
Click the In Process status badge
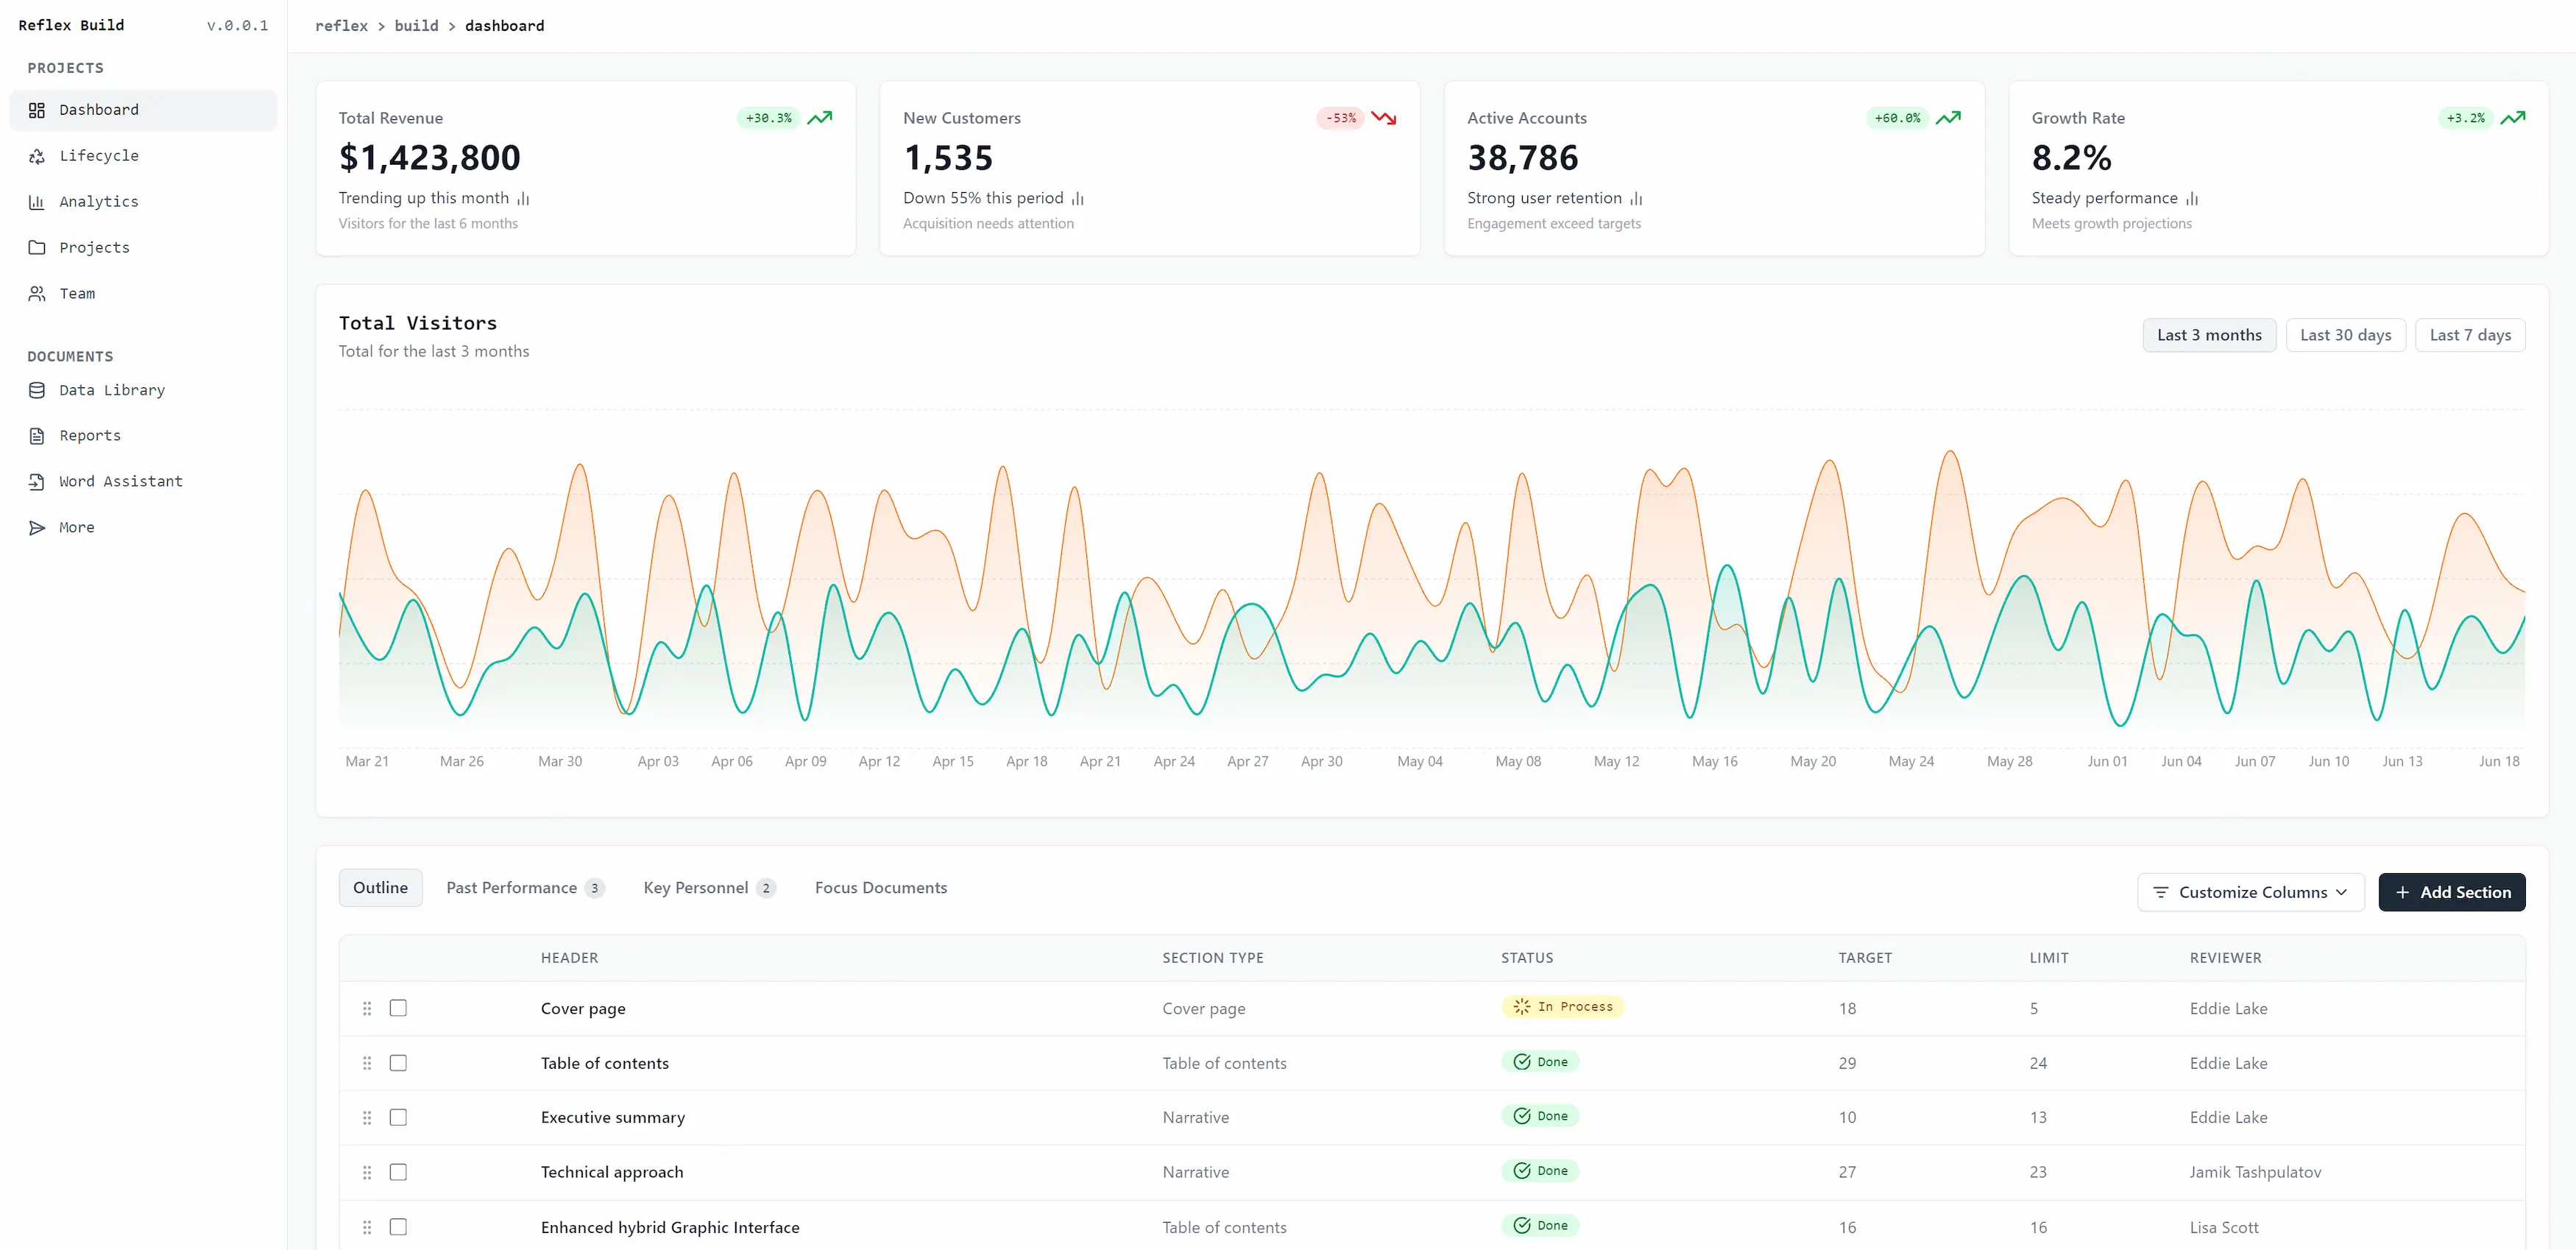coord(1562,1007)
